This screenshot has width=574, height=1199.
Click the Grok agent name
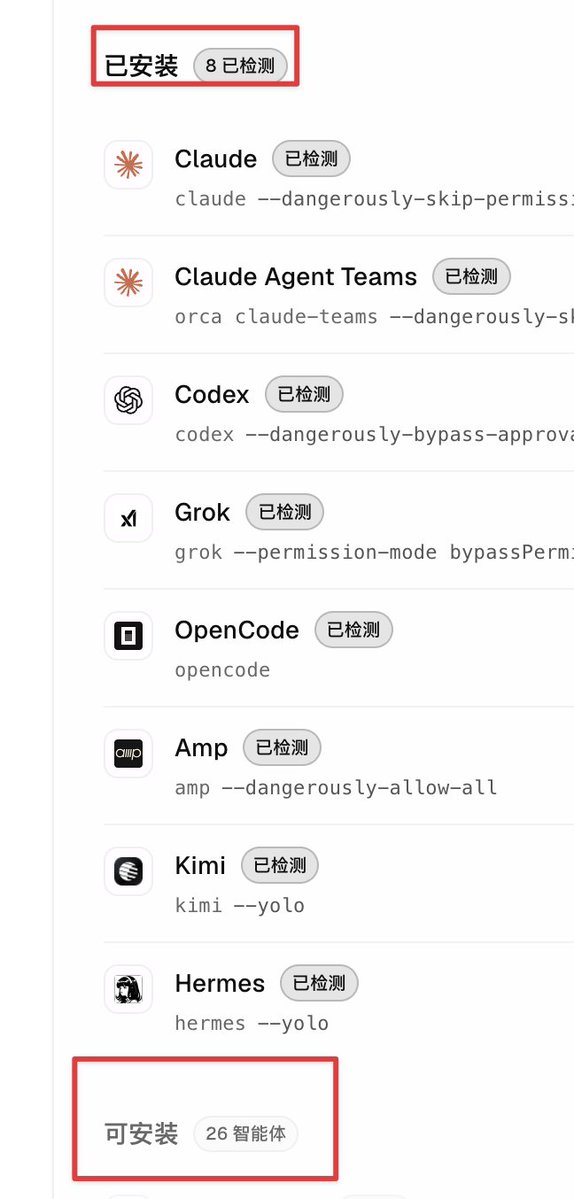click(x=203, y=512)
